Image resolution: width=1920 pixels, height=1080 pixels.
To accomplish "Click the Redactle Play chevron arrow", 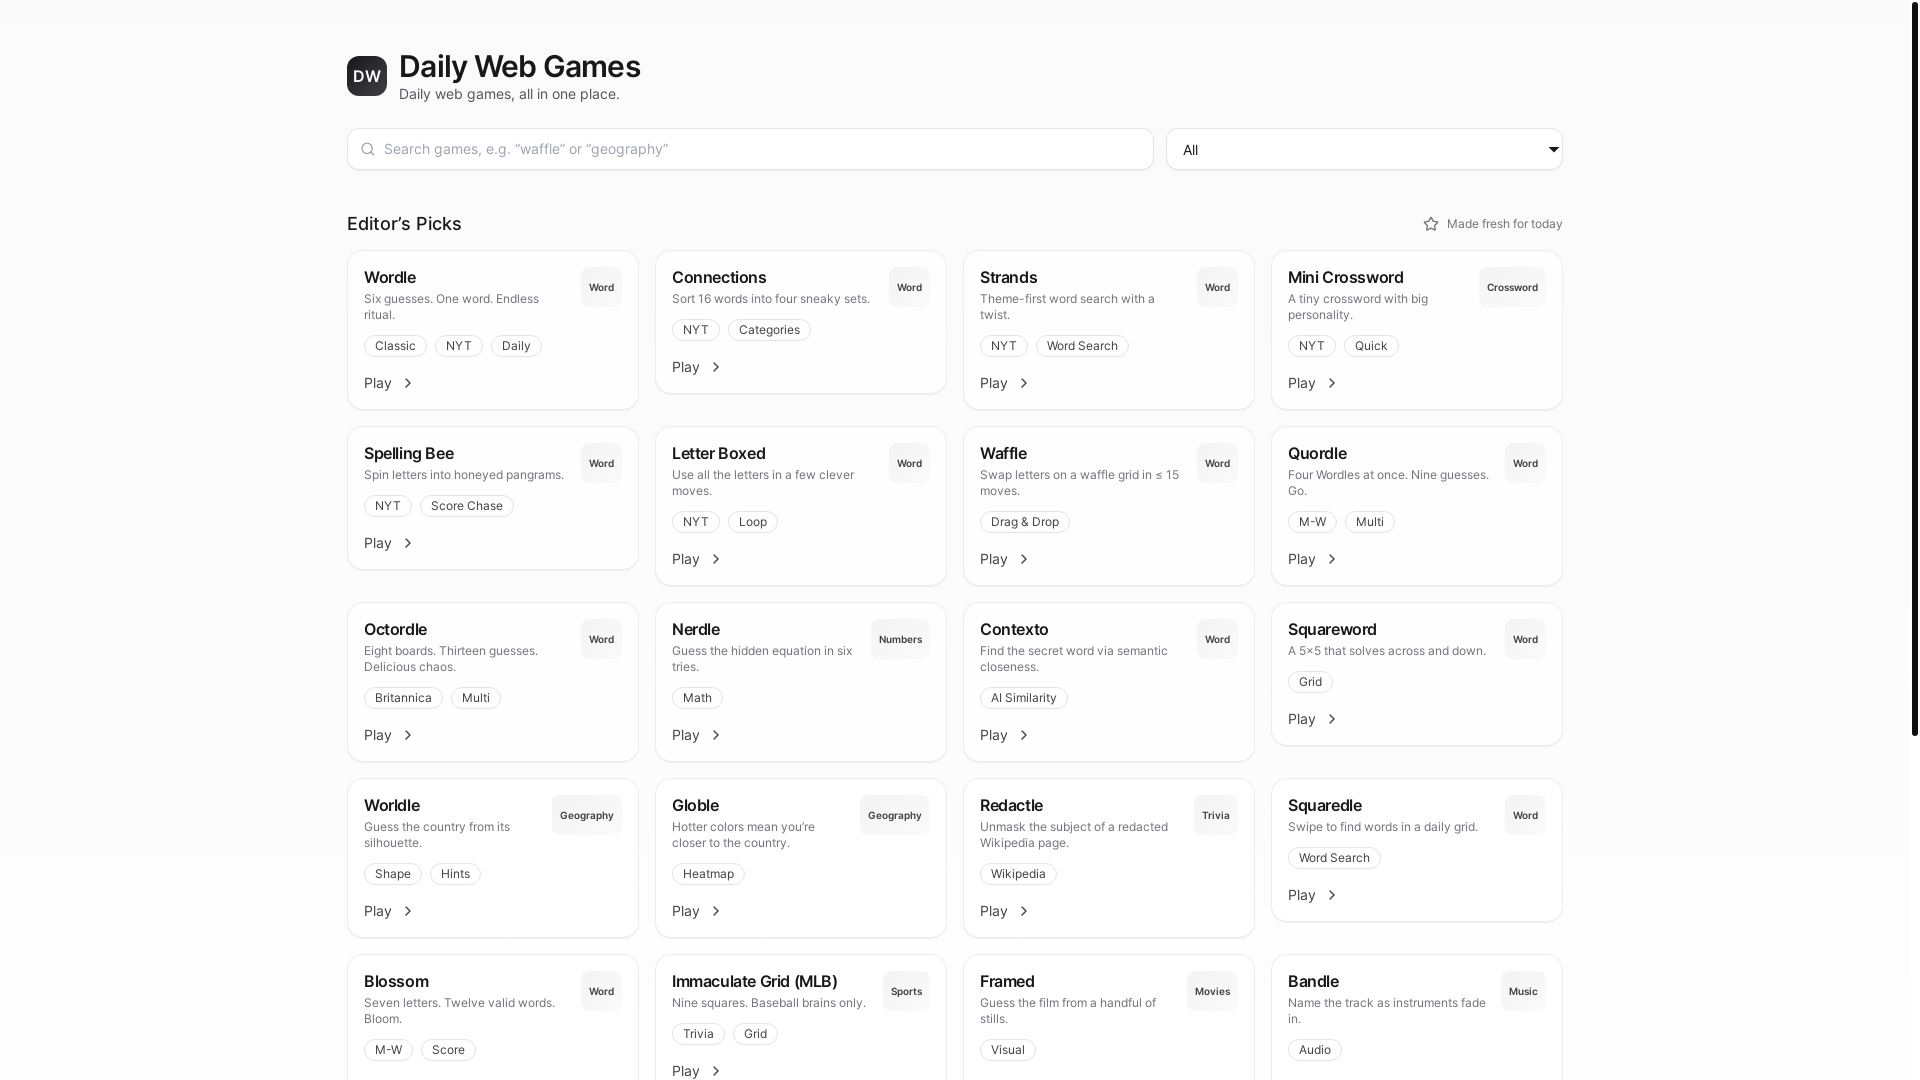I will [1024, 911].
